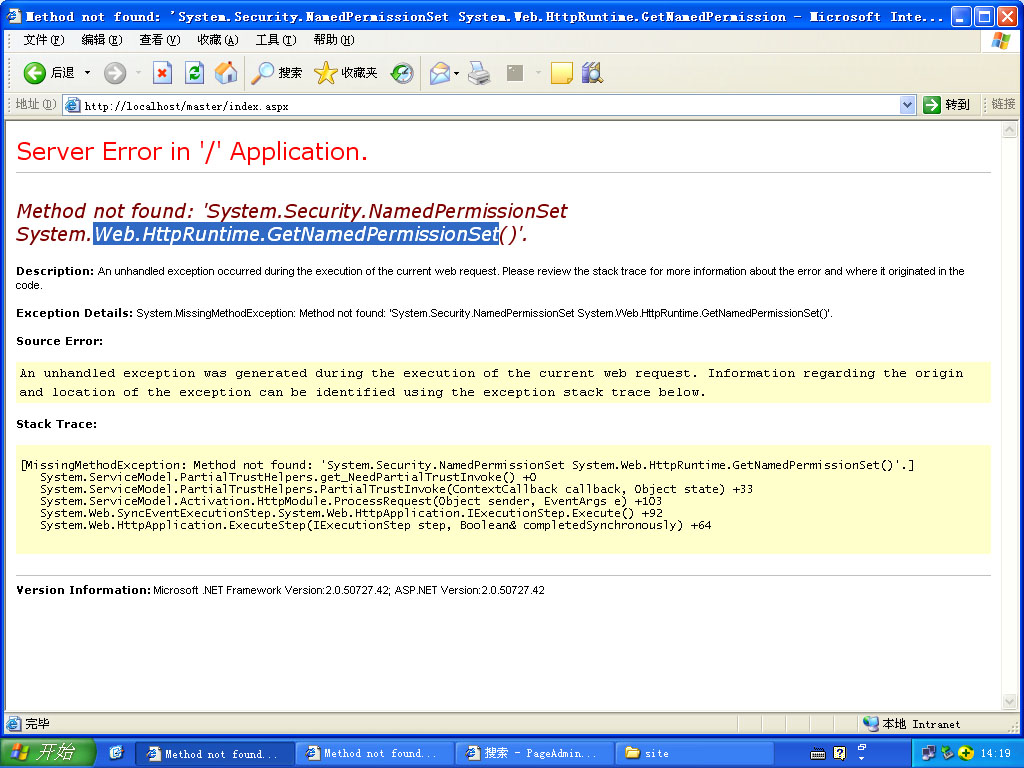Open the 文件(F) menu
Image resolution: width=1024 pixels, height=768 pixels.
[x=43, y=40]
